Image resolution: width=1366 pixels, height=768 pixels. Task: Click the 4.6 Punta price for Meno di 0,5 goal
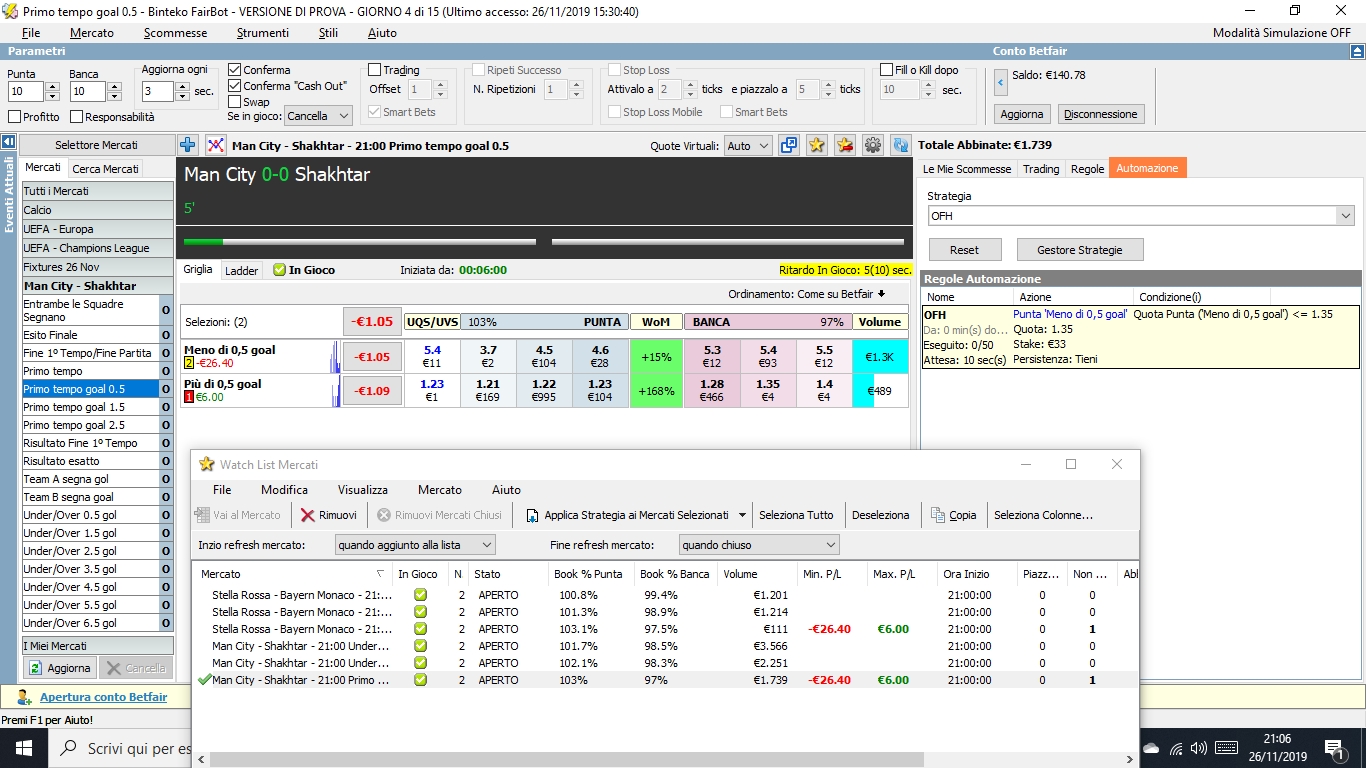600,356
